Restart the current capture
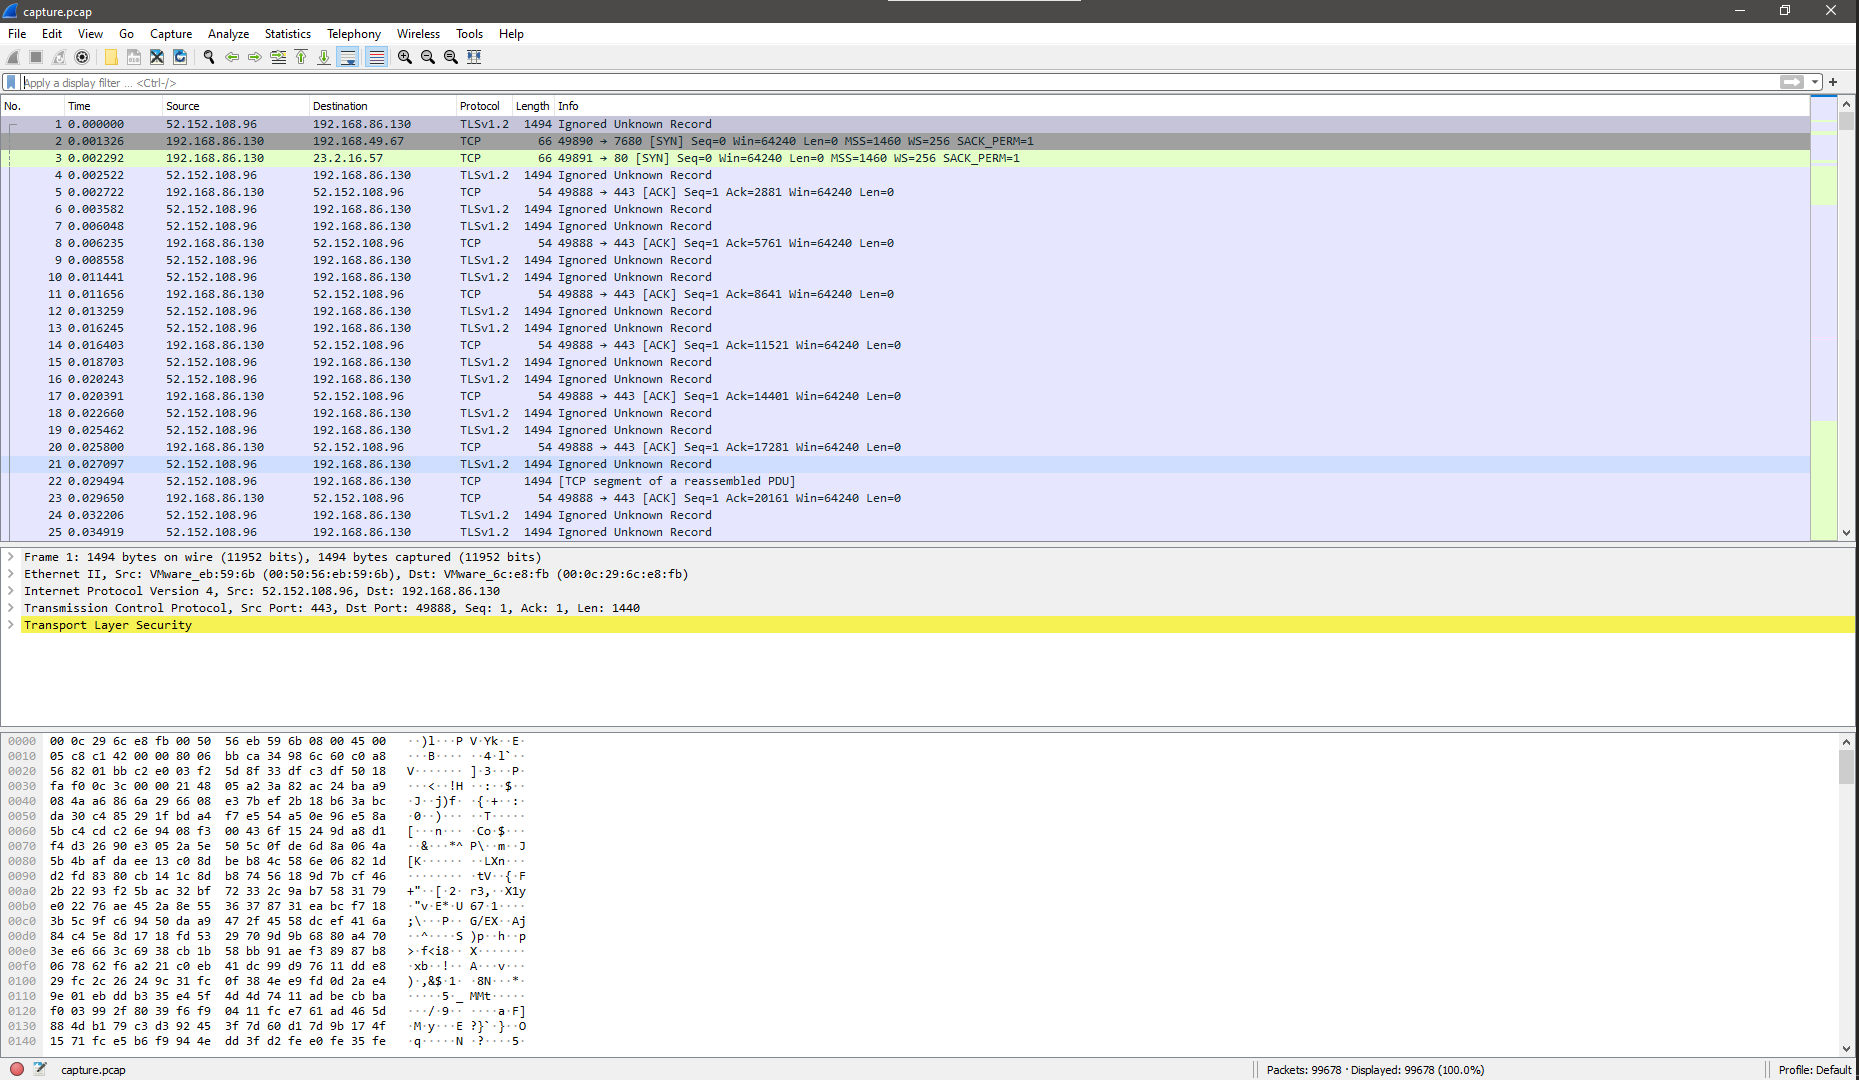This screenshot has height=1080, width=1859. pyautogui.click(x=59, y=57)
